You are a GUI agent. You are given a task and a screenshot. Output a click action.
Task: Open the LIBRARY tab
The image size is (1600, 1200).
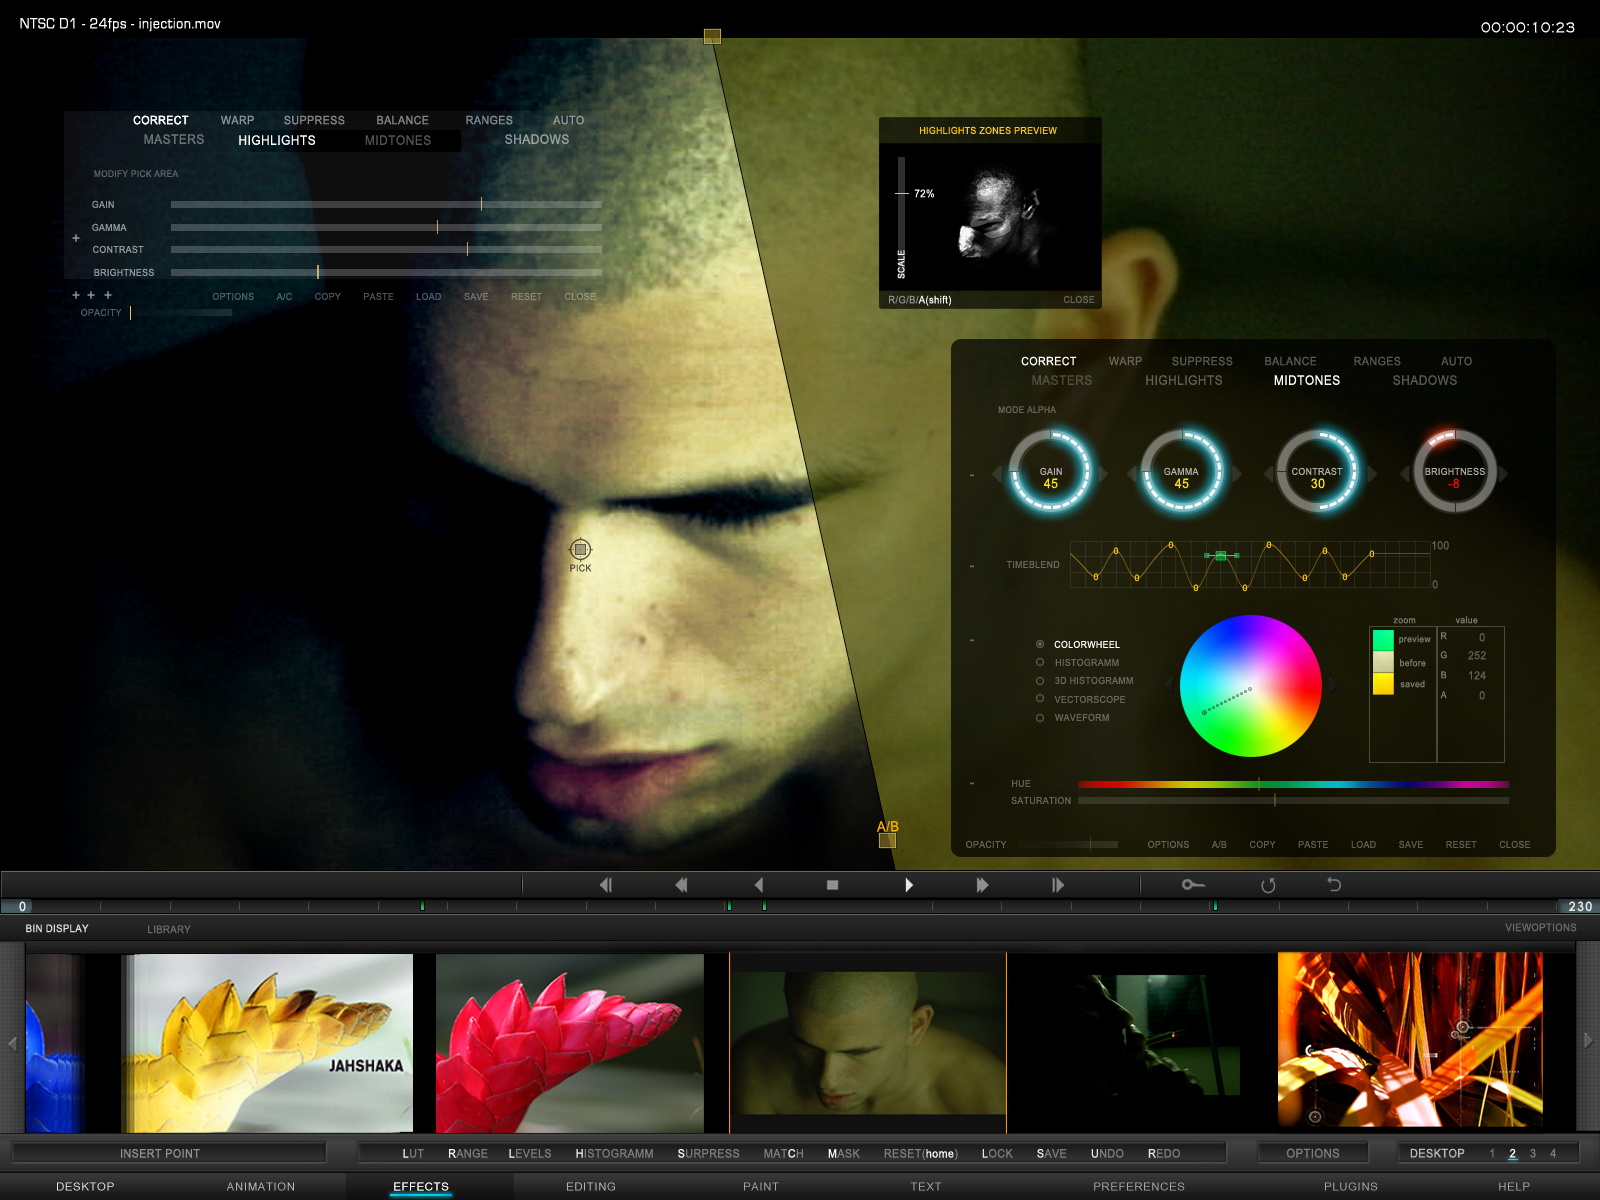pos(168,930)
